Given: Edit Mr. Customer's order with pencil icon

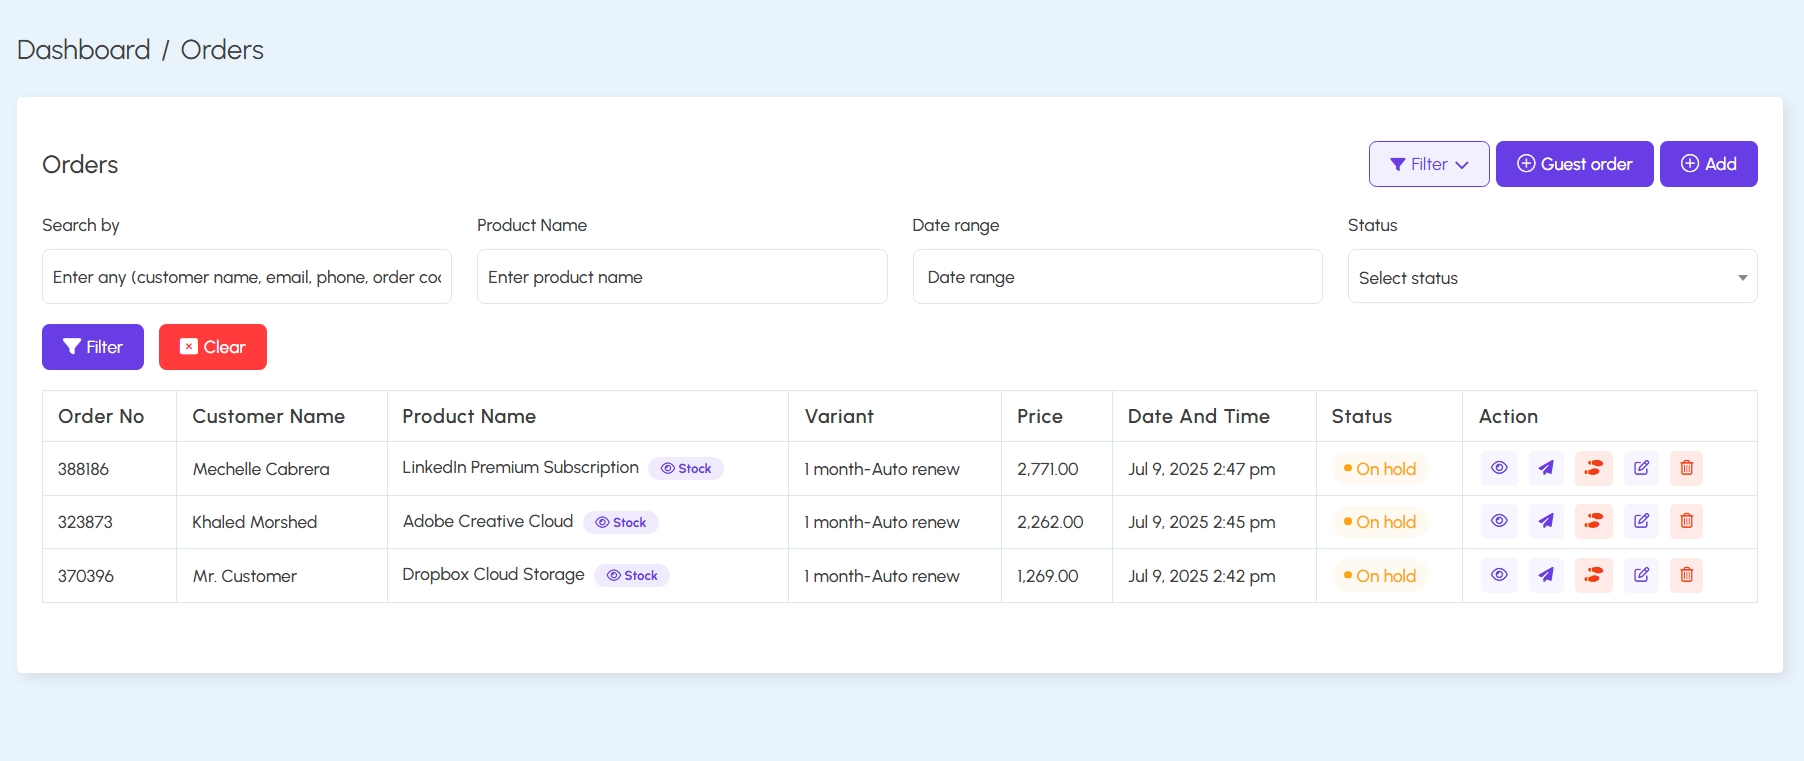Looking at the screenshot, I should point(1641,575).
